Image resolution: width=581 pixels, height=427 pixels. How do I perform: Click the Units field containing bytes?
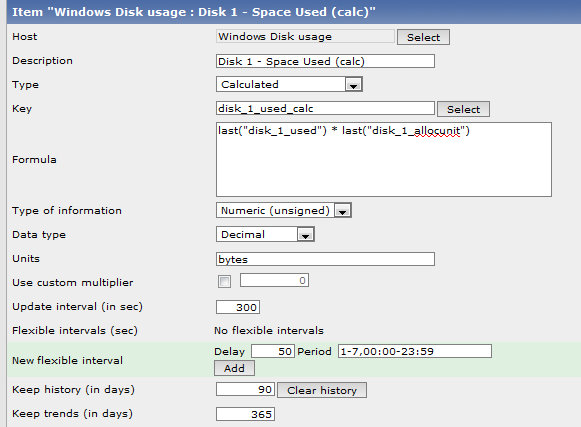click(325, 259)
